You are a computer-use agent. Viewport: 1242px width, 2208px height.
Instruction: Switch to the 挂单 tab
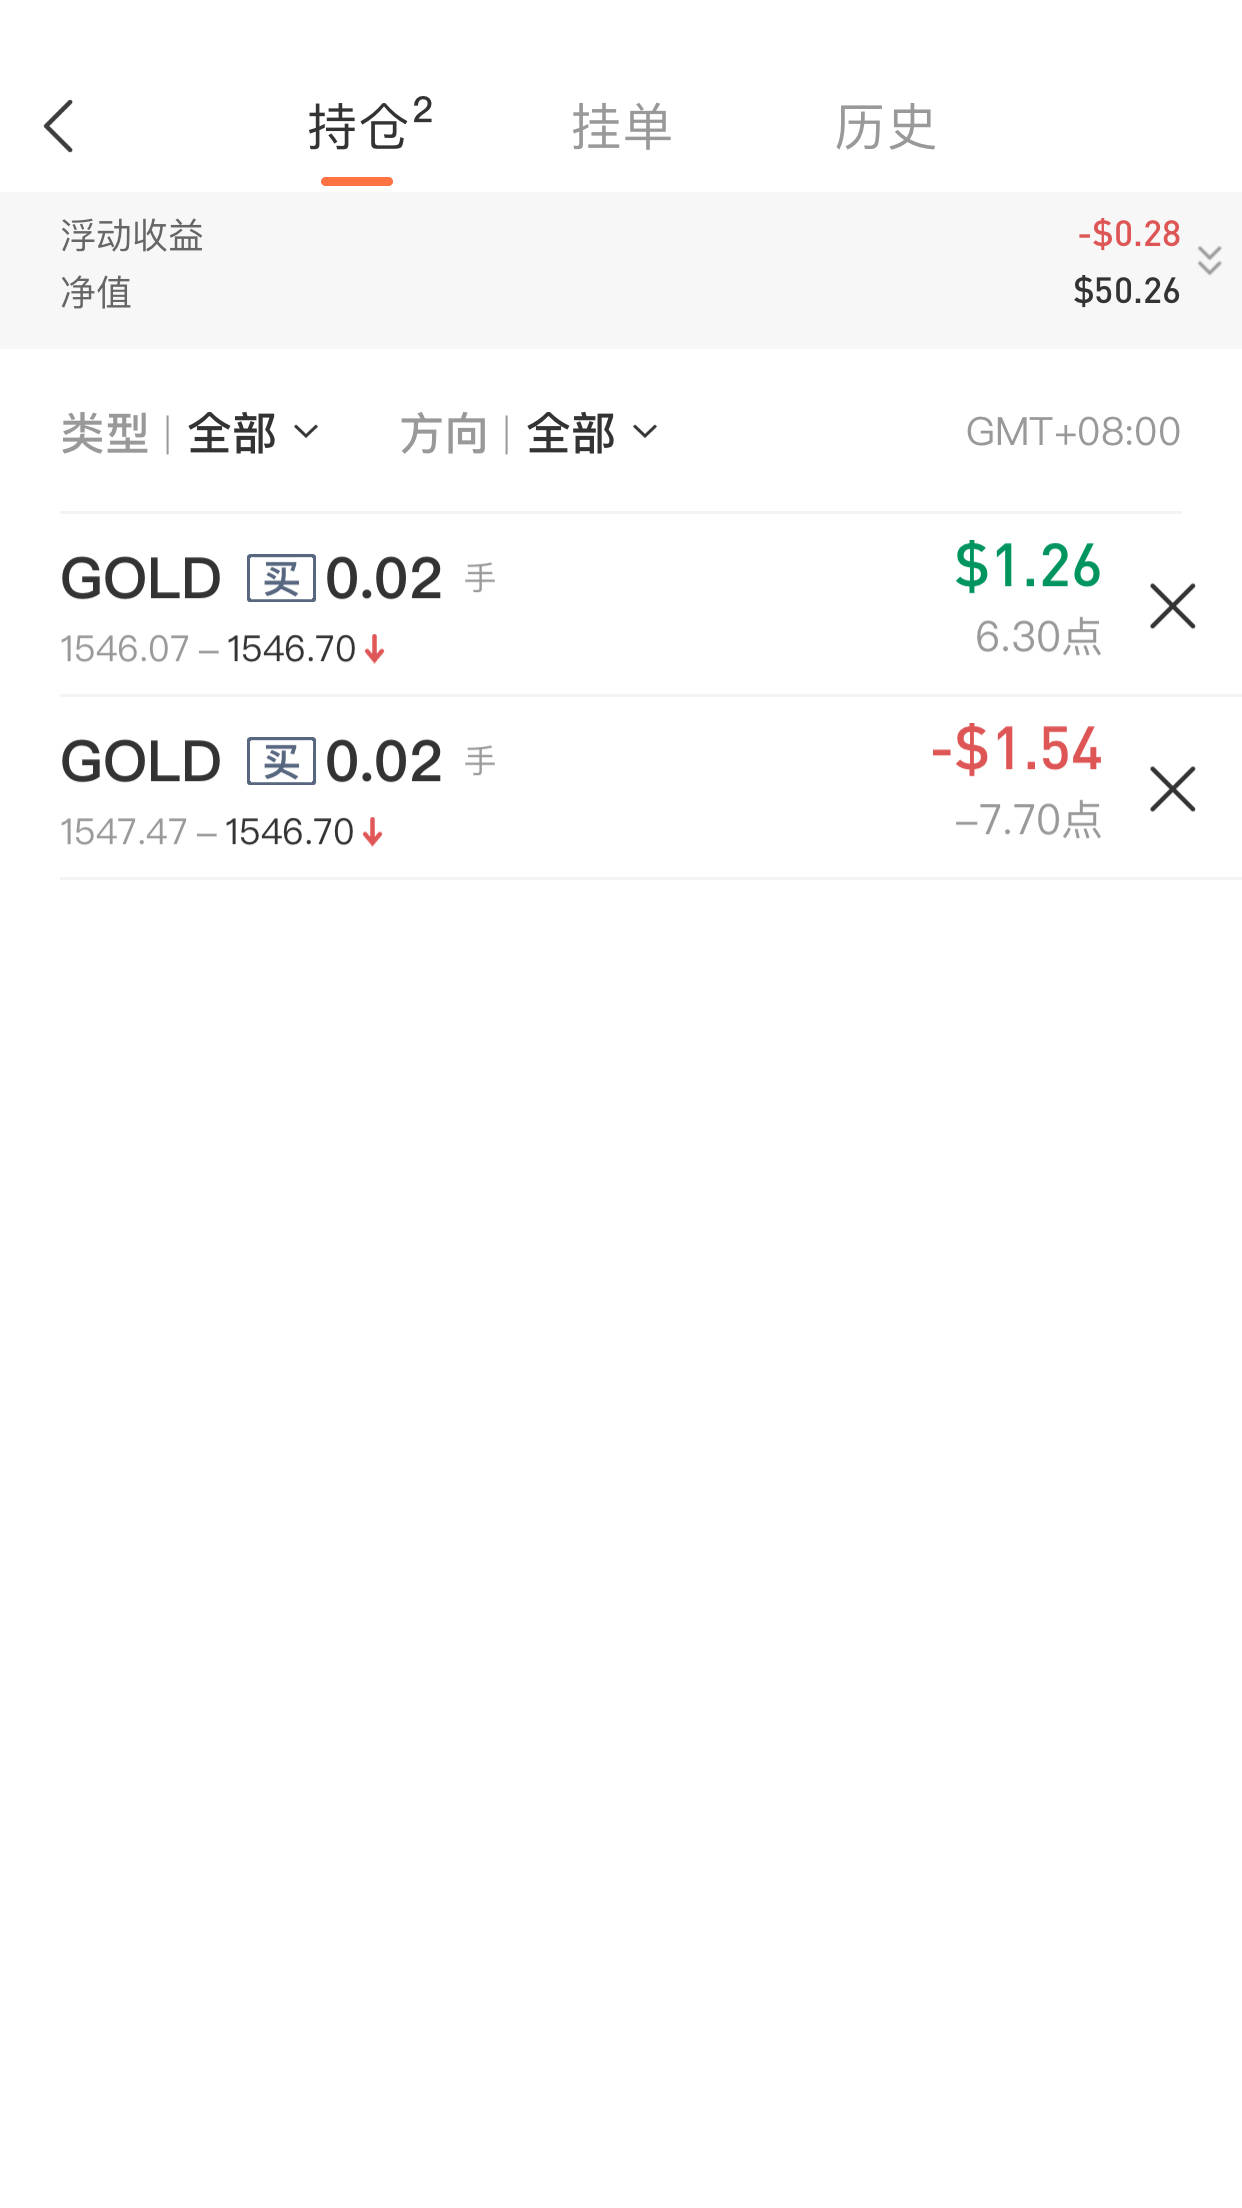[x=621, y=127]
